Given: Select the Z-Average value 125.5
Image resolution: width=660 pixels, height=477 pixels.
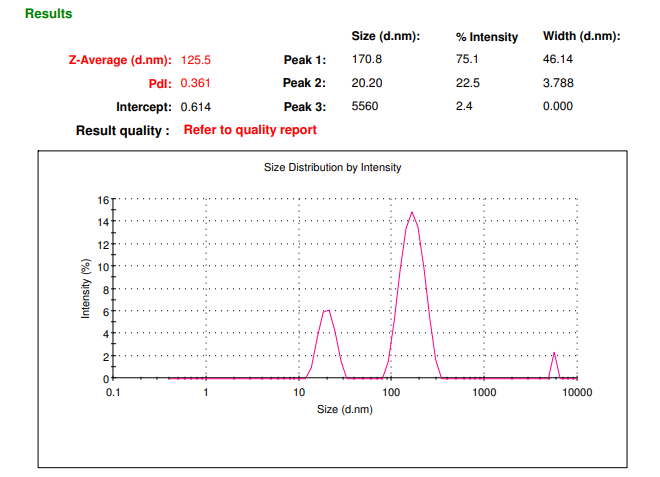Looking at the screenshot, I should pos(196,60).
